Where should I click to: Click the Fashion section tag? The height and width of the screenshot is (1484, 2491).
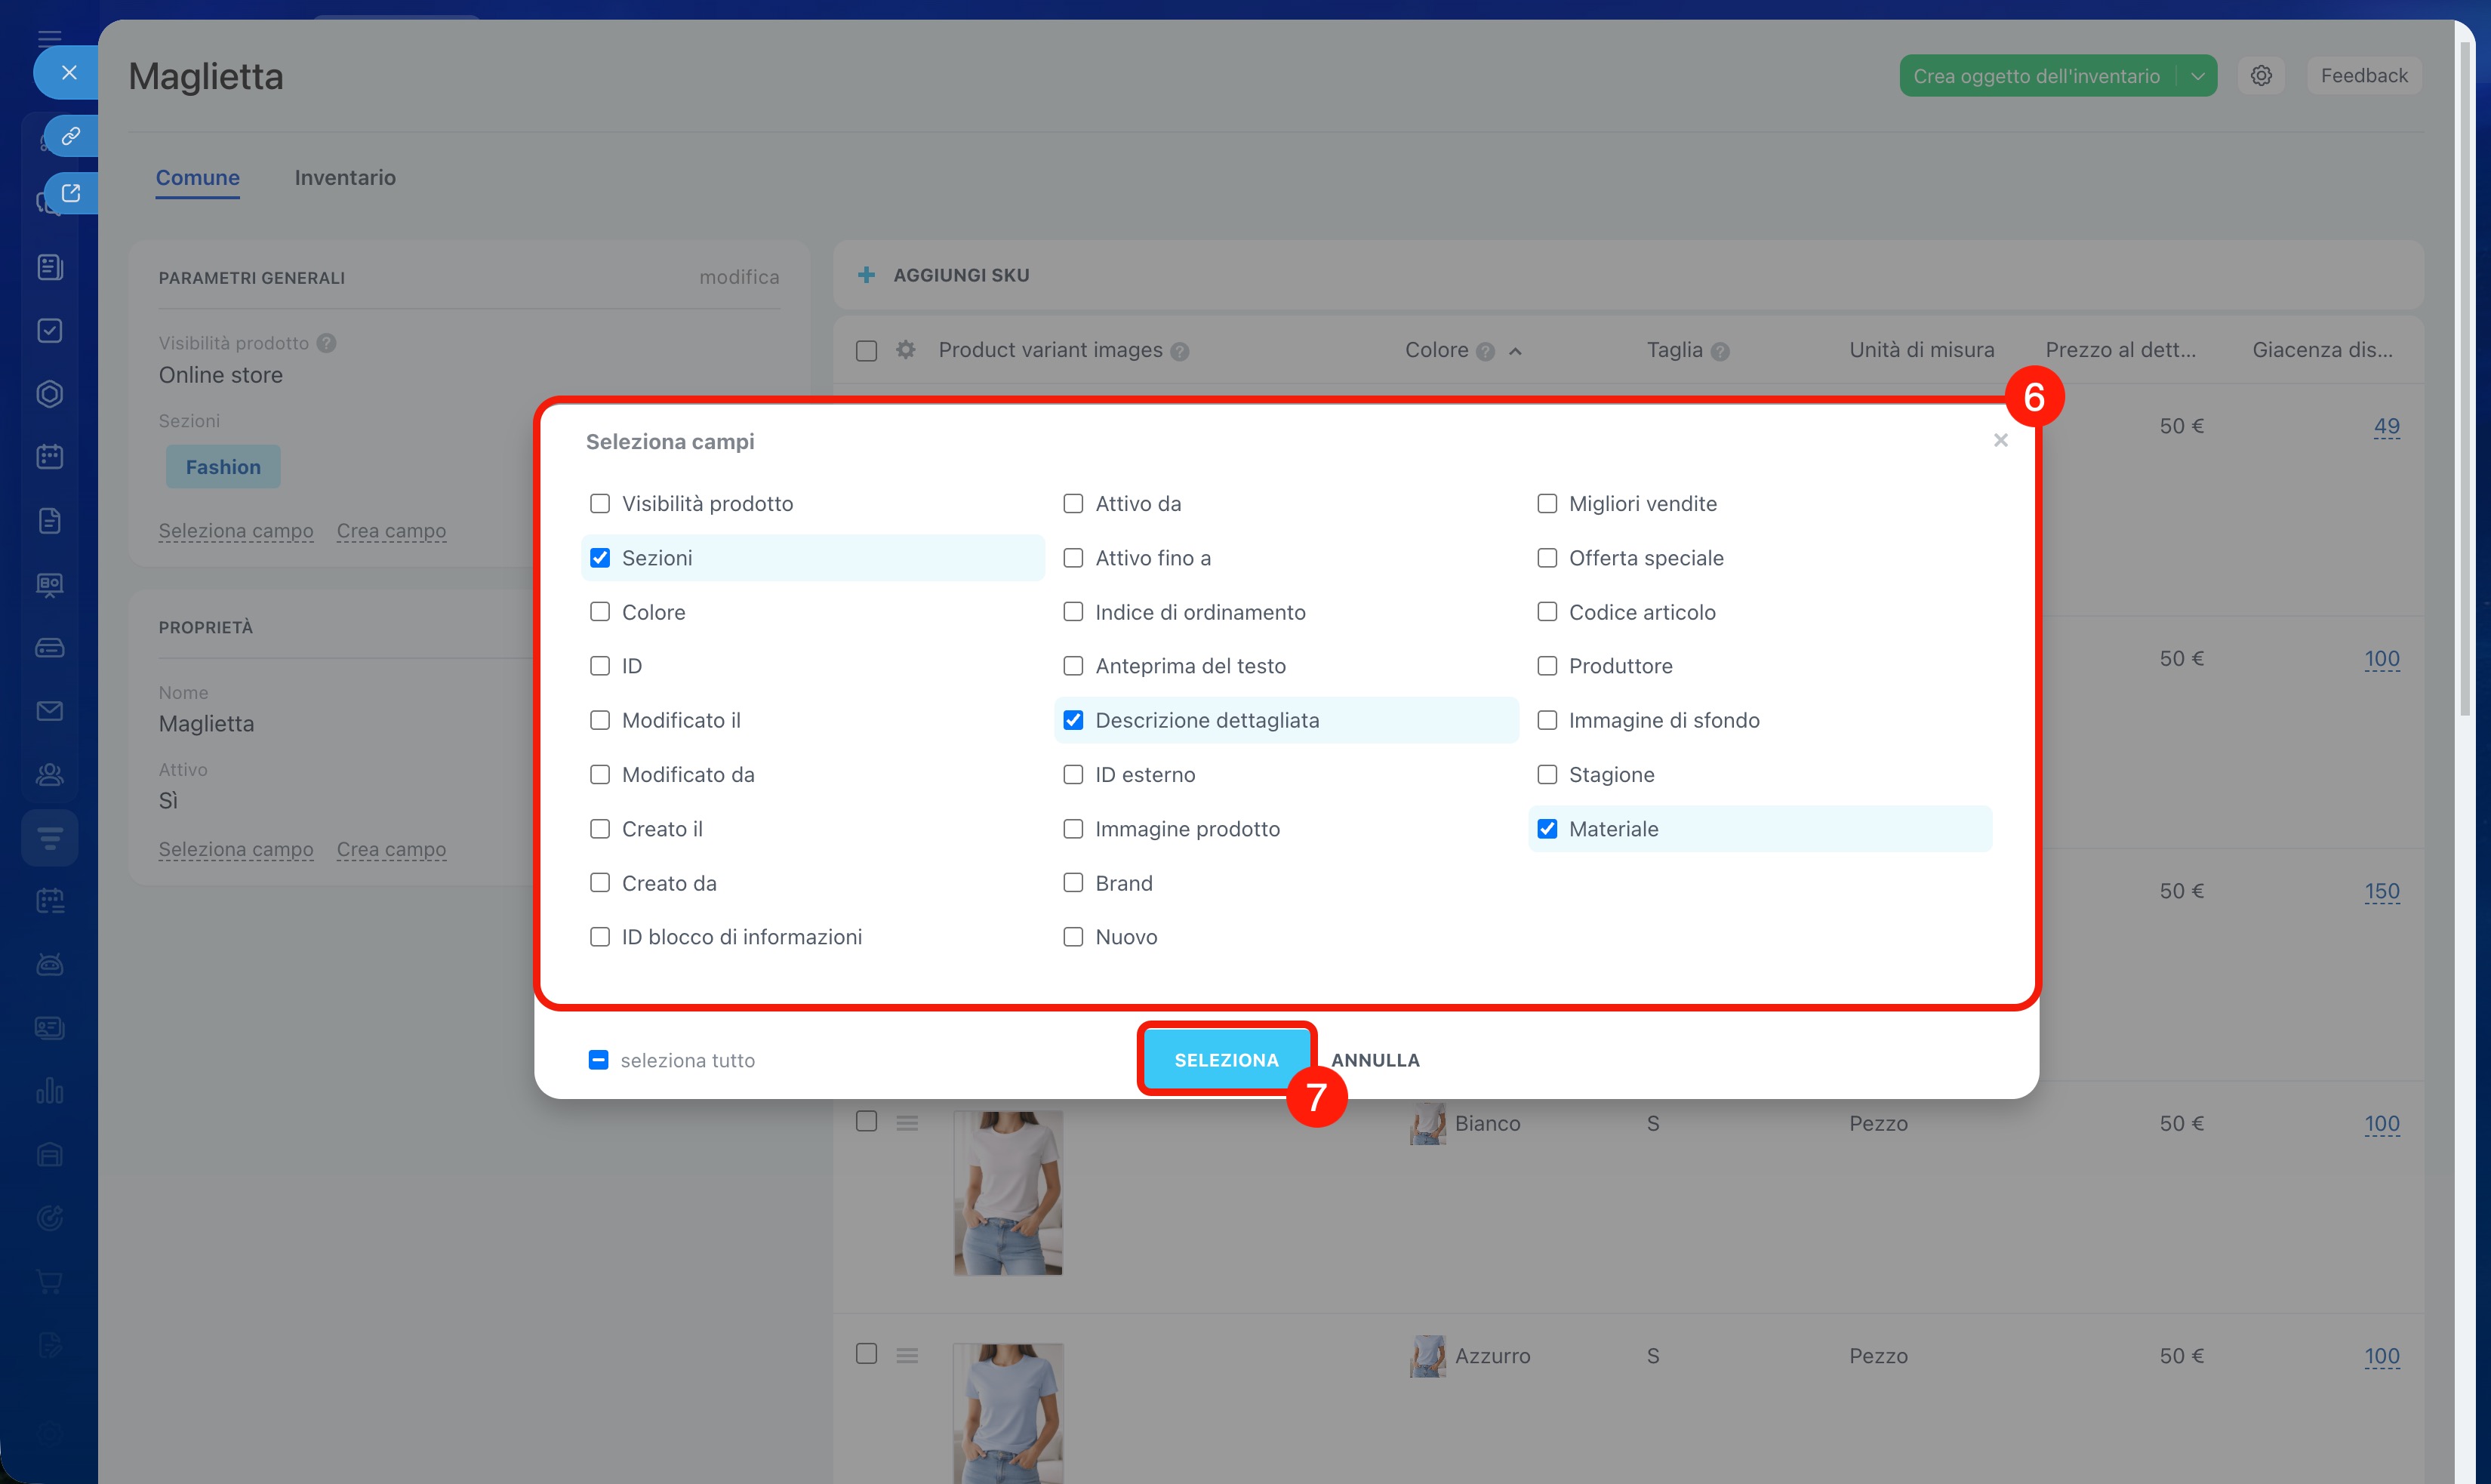[223, 467]
